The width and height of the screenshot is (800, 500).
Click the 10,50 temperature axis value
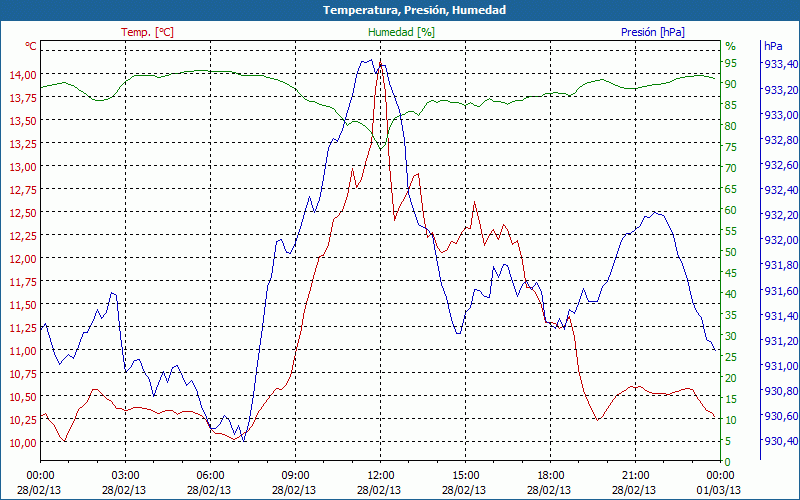coord(22,396)
